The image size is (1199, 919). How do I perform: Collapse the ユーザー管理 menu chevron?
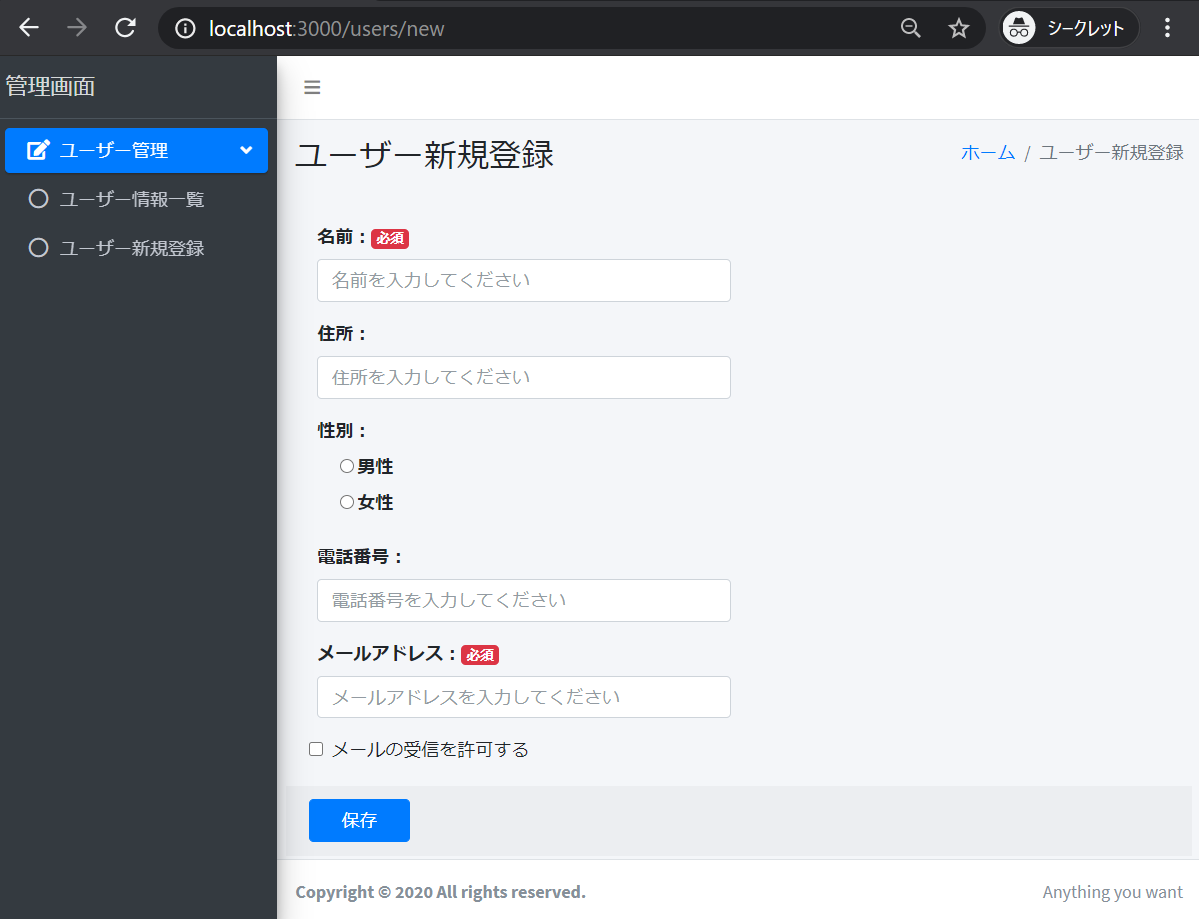pyautogui.click(x=246, y=150)
